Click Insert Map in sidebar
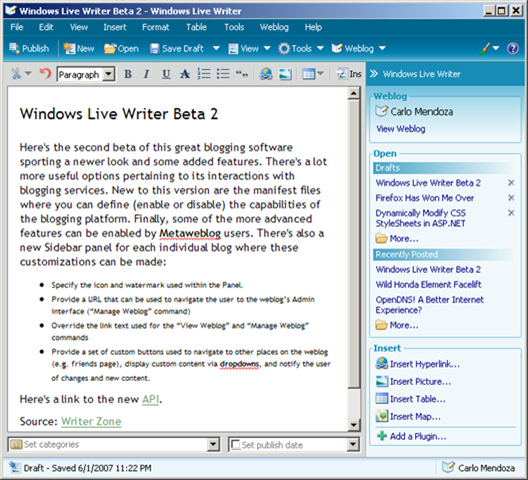 pos(408,416)
